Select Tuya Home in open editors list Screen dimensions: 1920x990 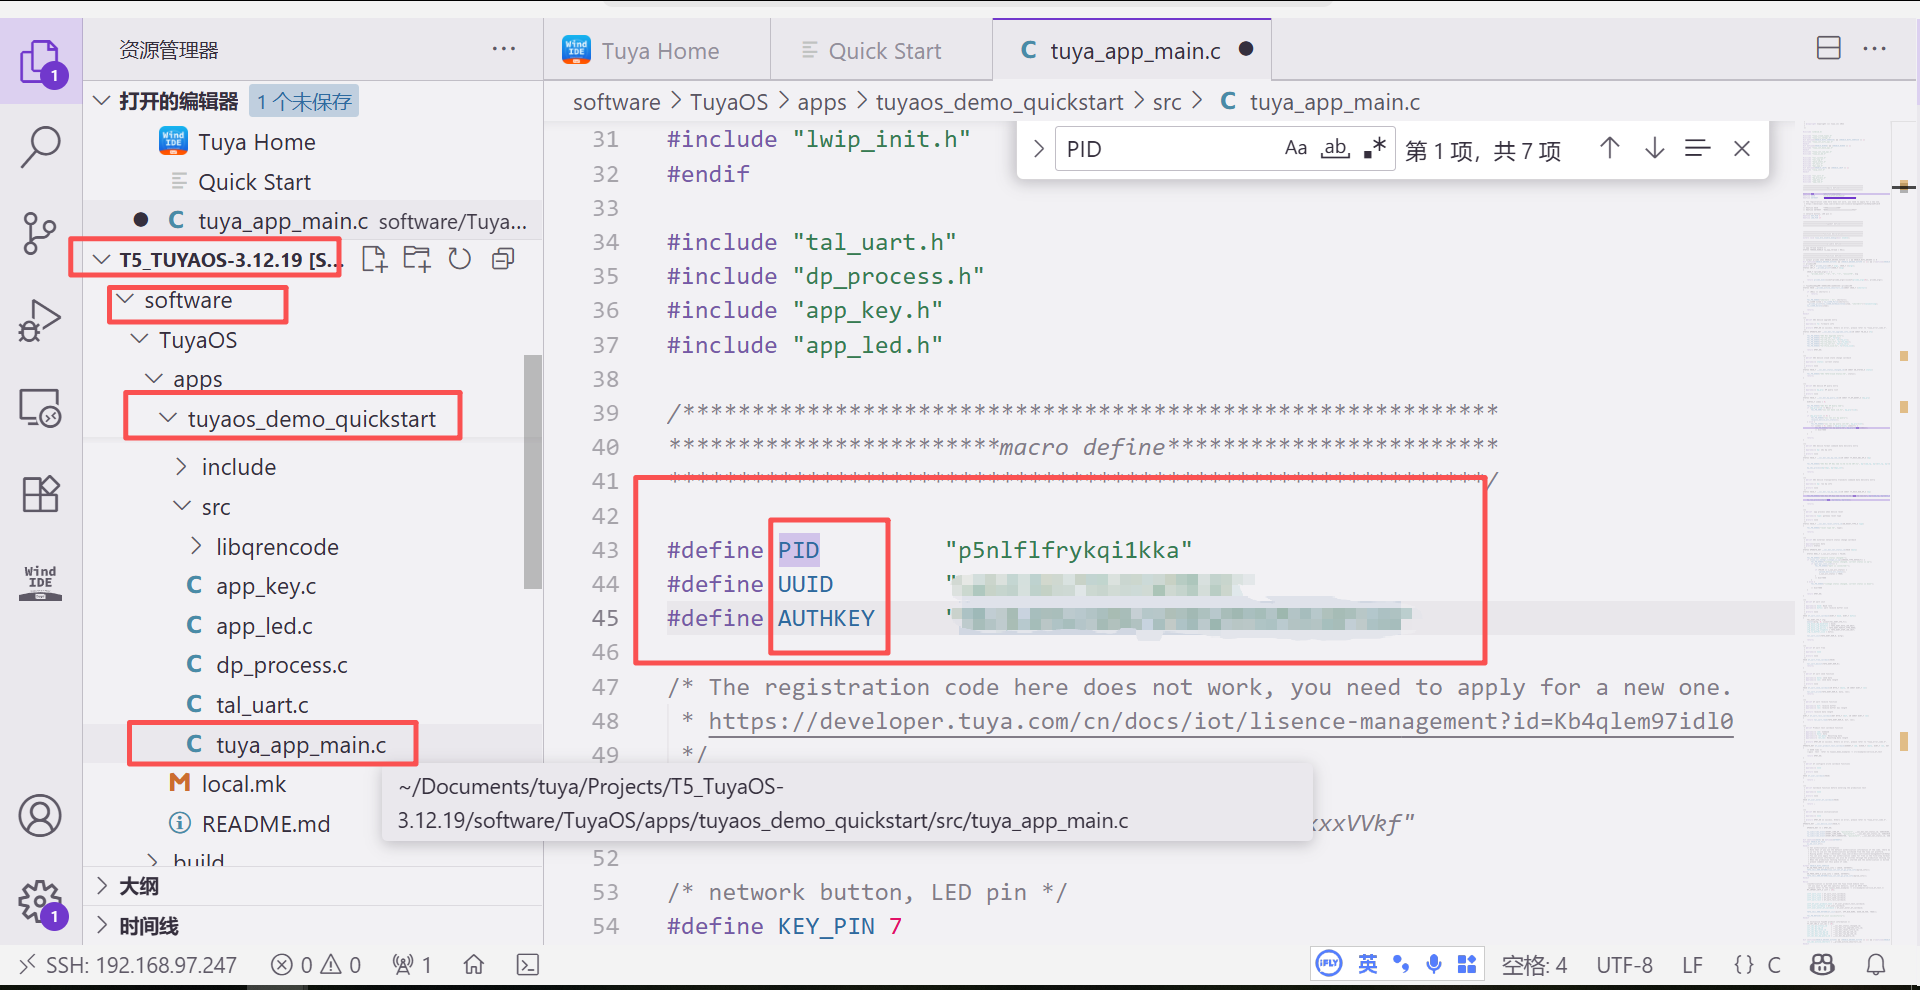tap(256, 142)
